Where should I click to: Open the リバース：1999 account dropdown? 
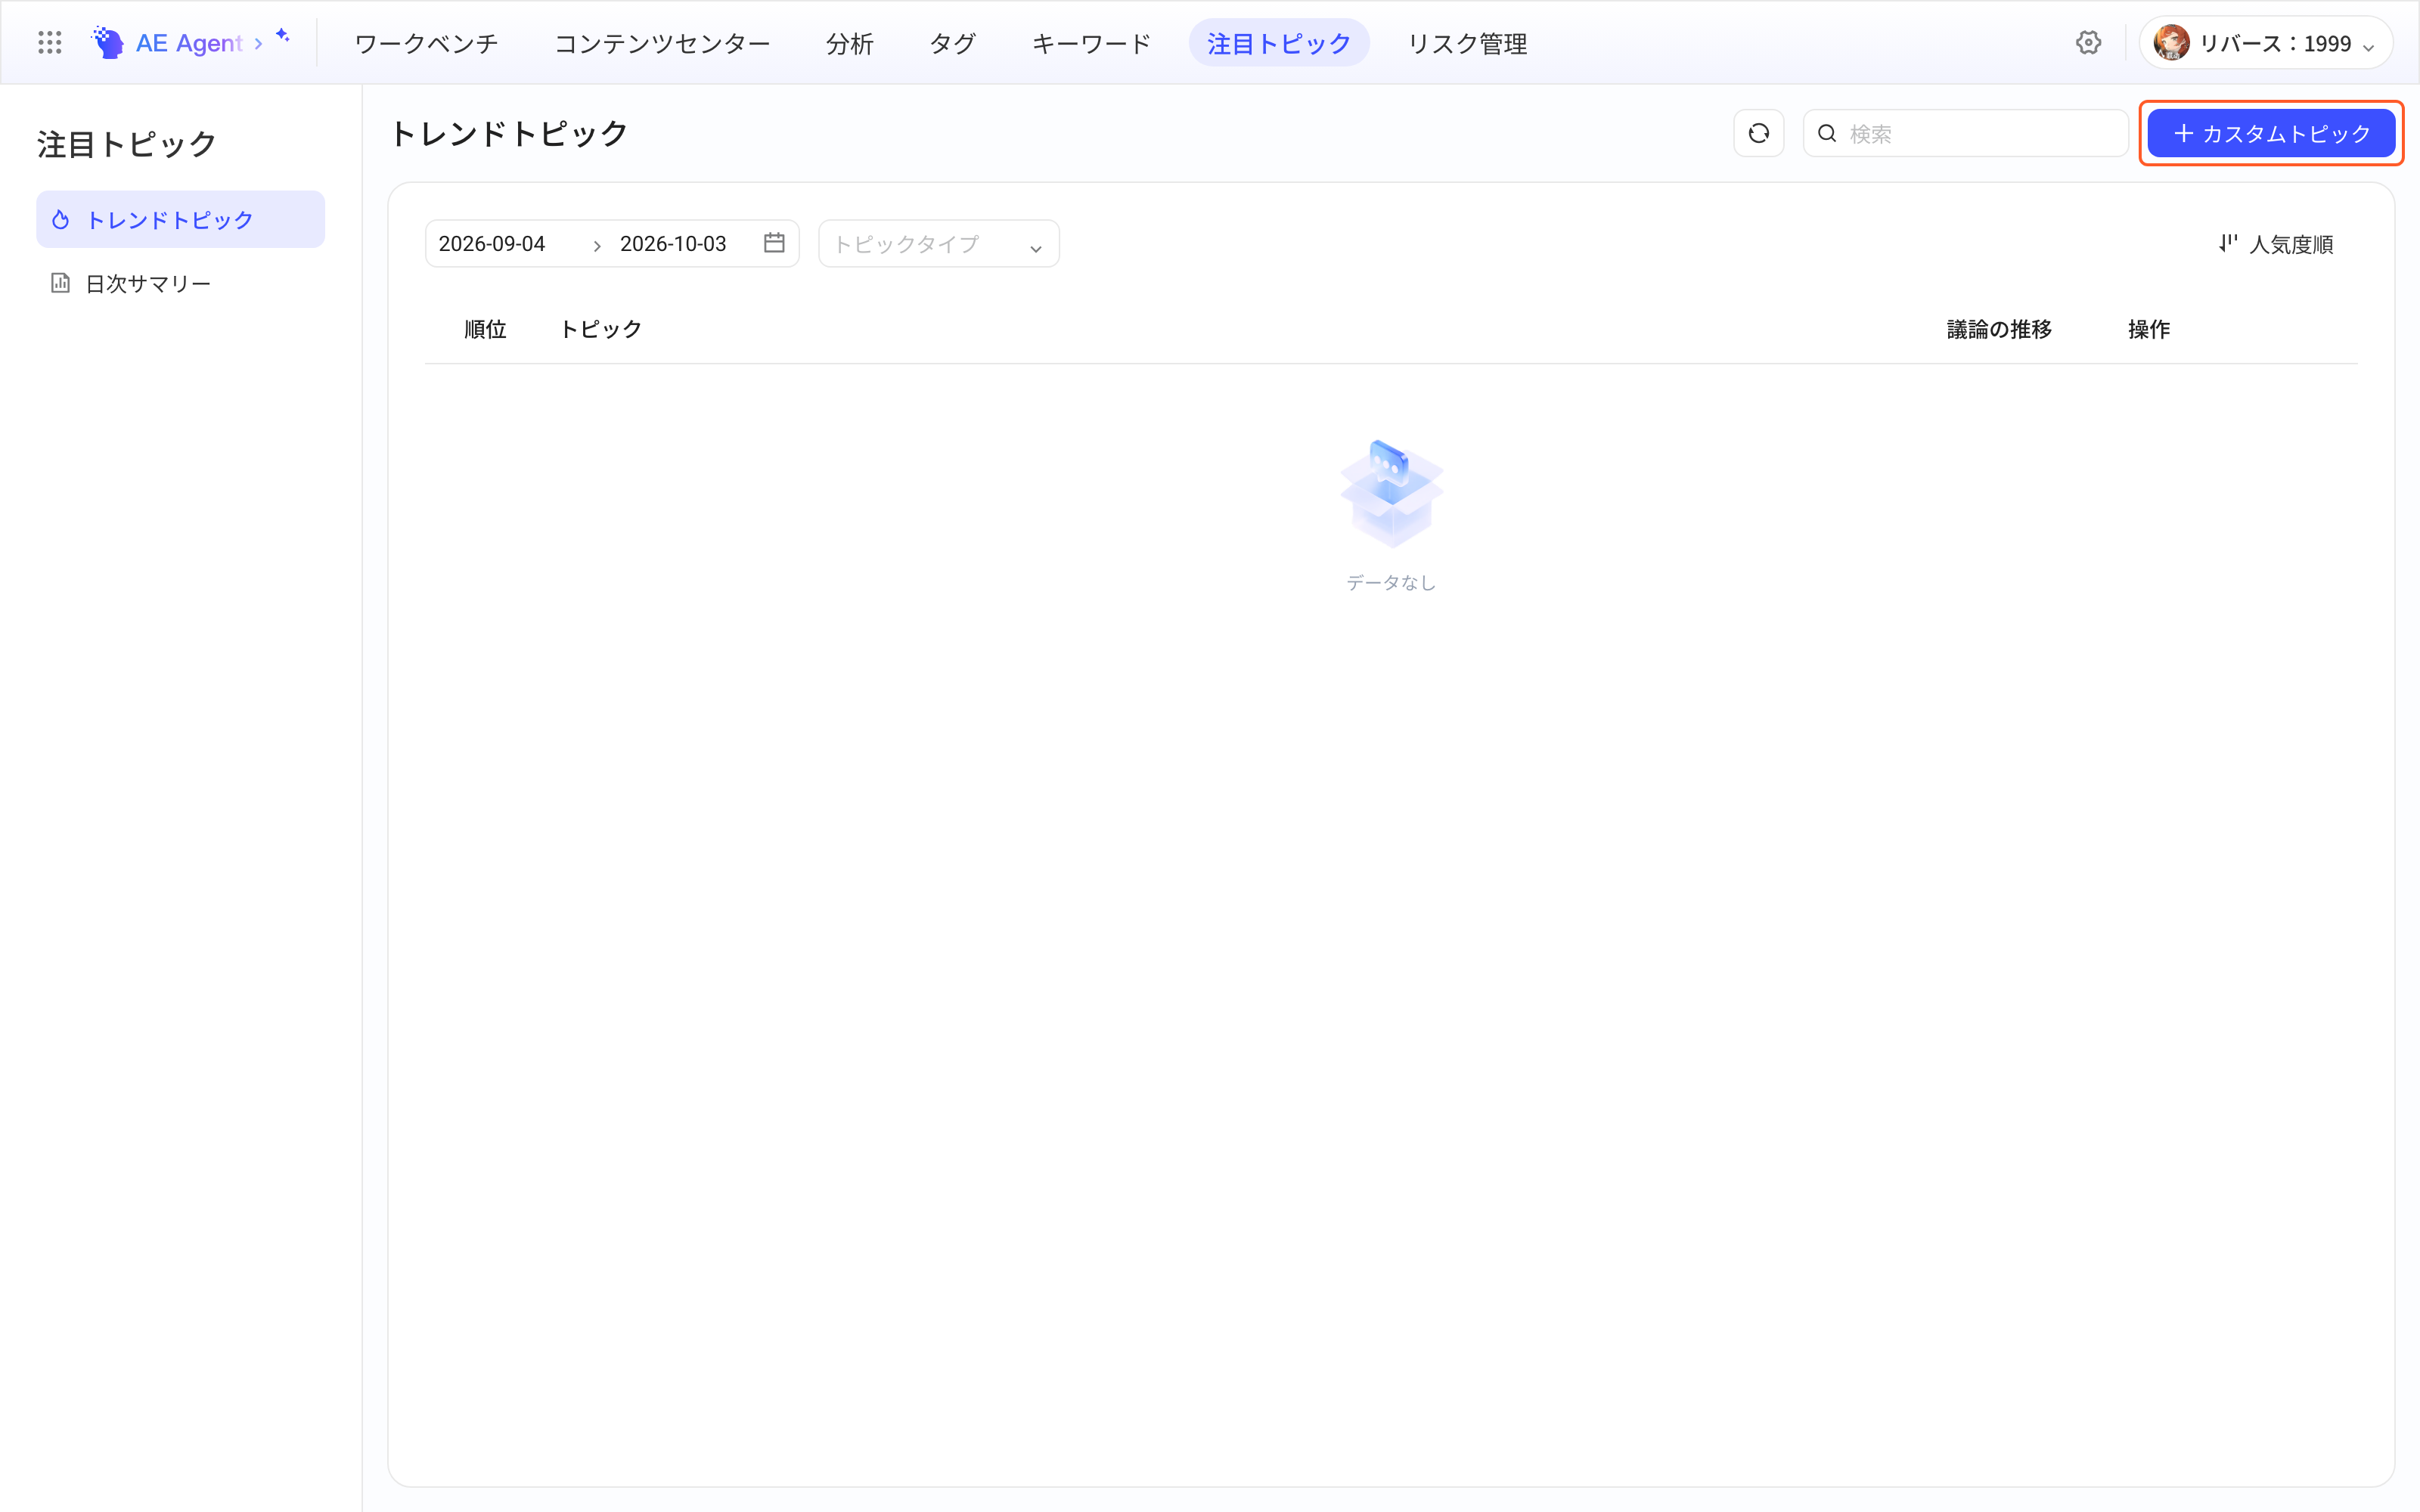click(x=2265, y=43)
